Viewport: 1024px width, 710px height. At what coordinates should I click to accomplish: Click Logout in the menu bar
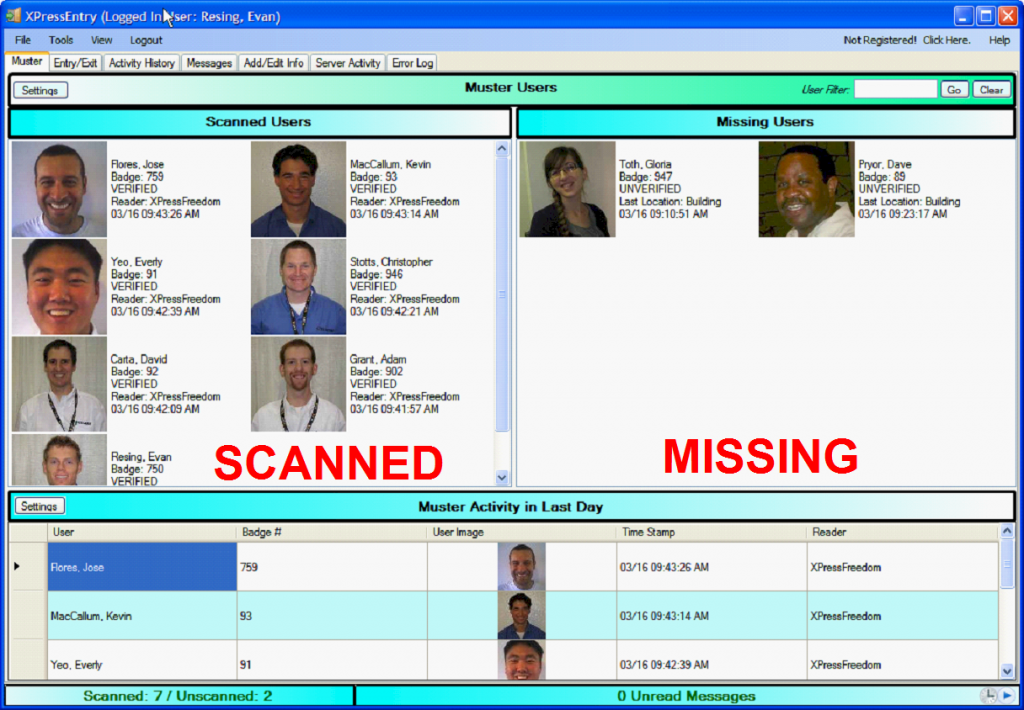[x=146, y=40]
